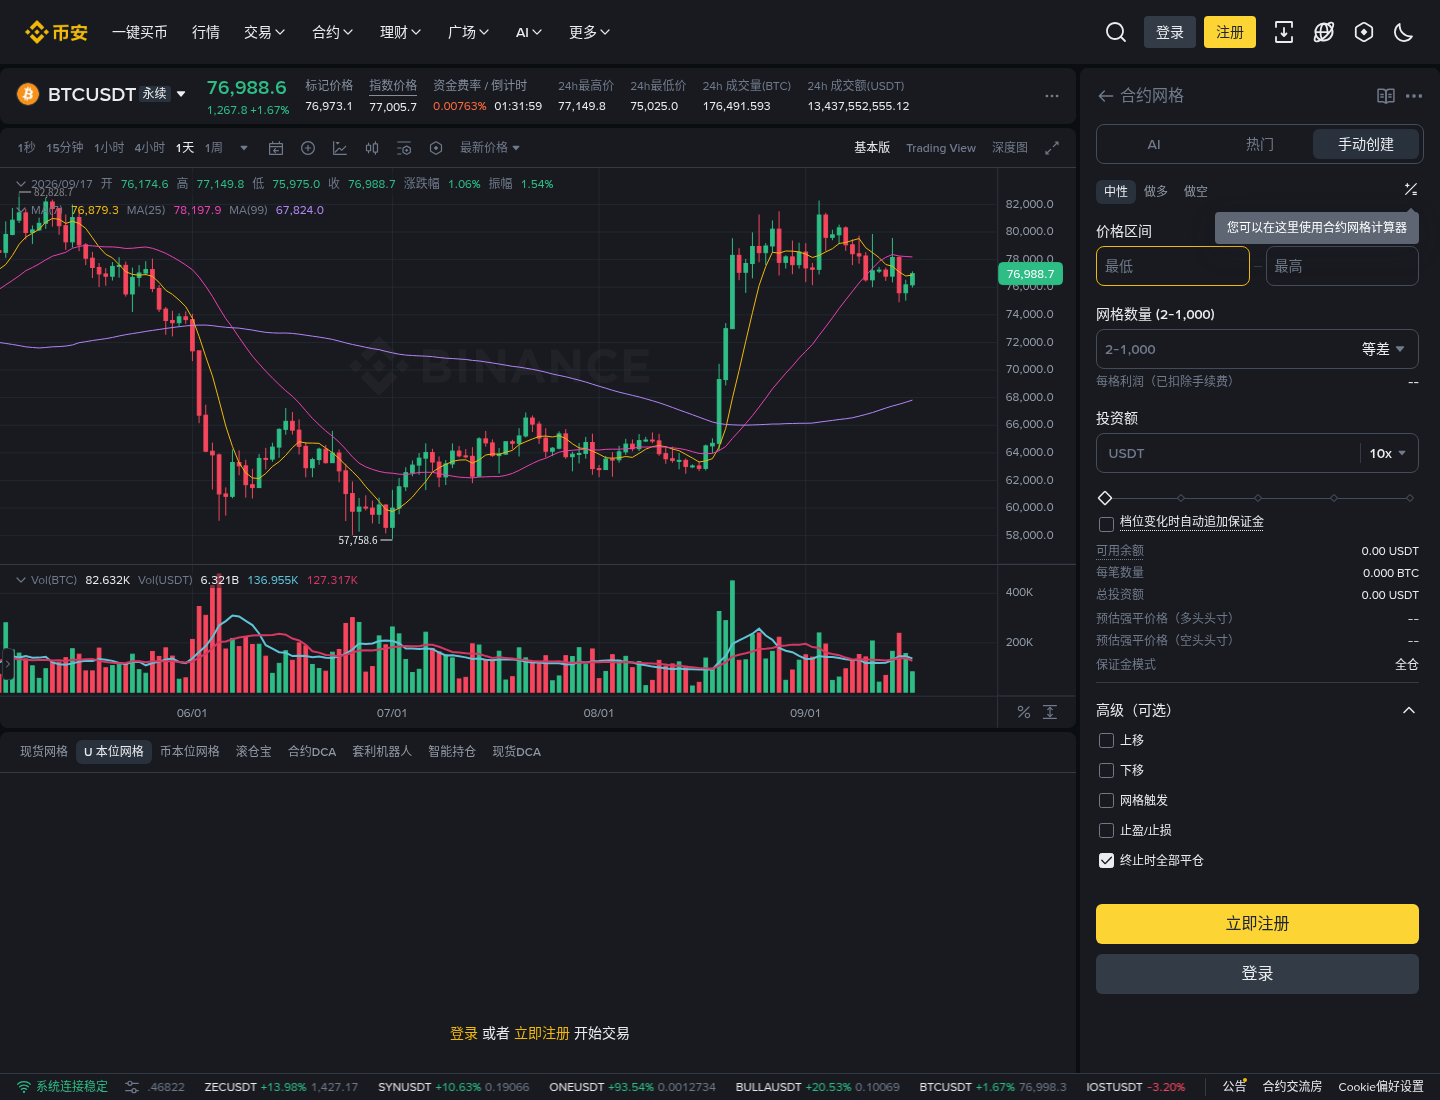The width and height of the screenshot is (1440, 1100).
Task: Uncheck 终止时全部平仓
Action: (x=1106, y=861)
